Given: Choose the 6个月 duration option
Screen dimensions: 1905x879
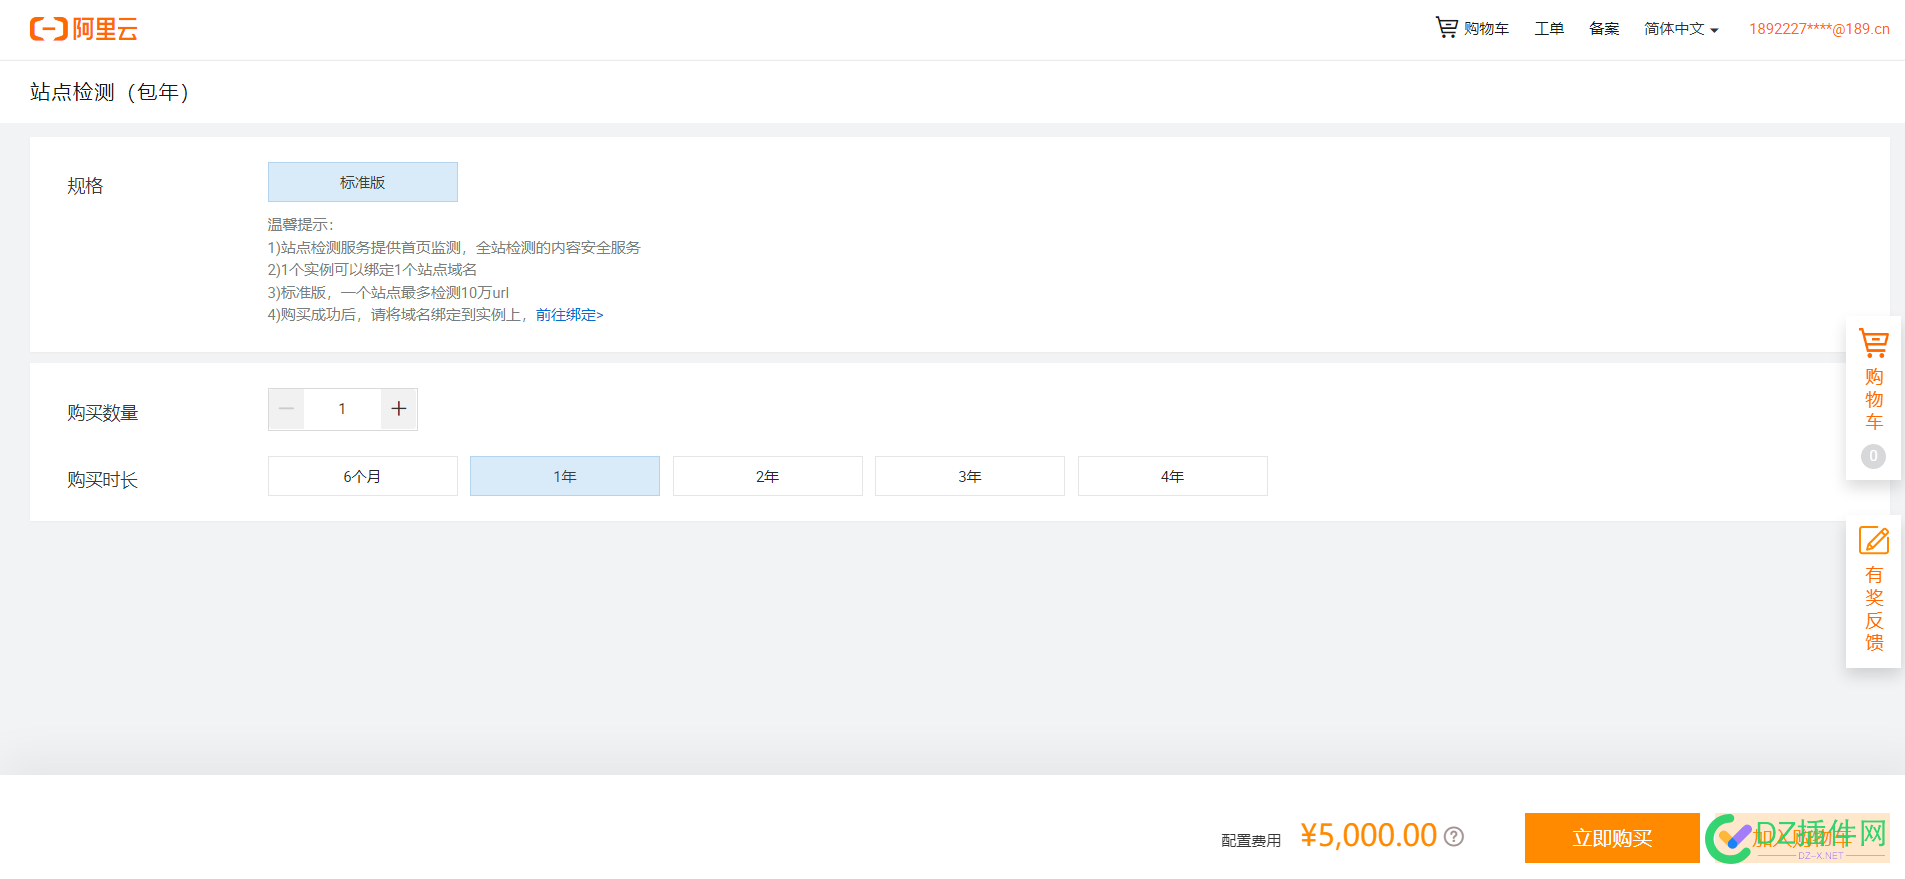Looking at the screenshot, I should tap(363, 476).
